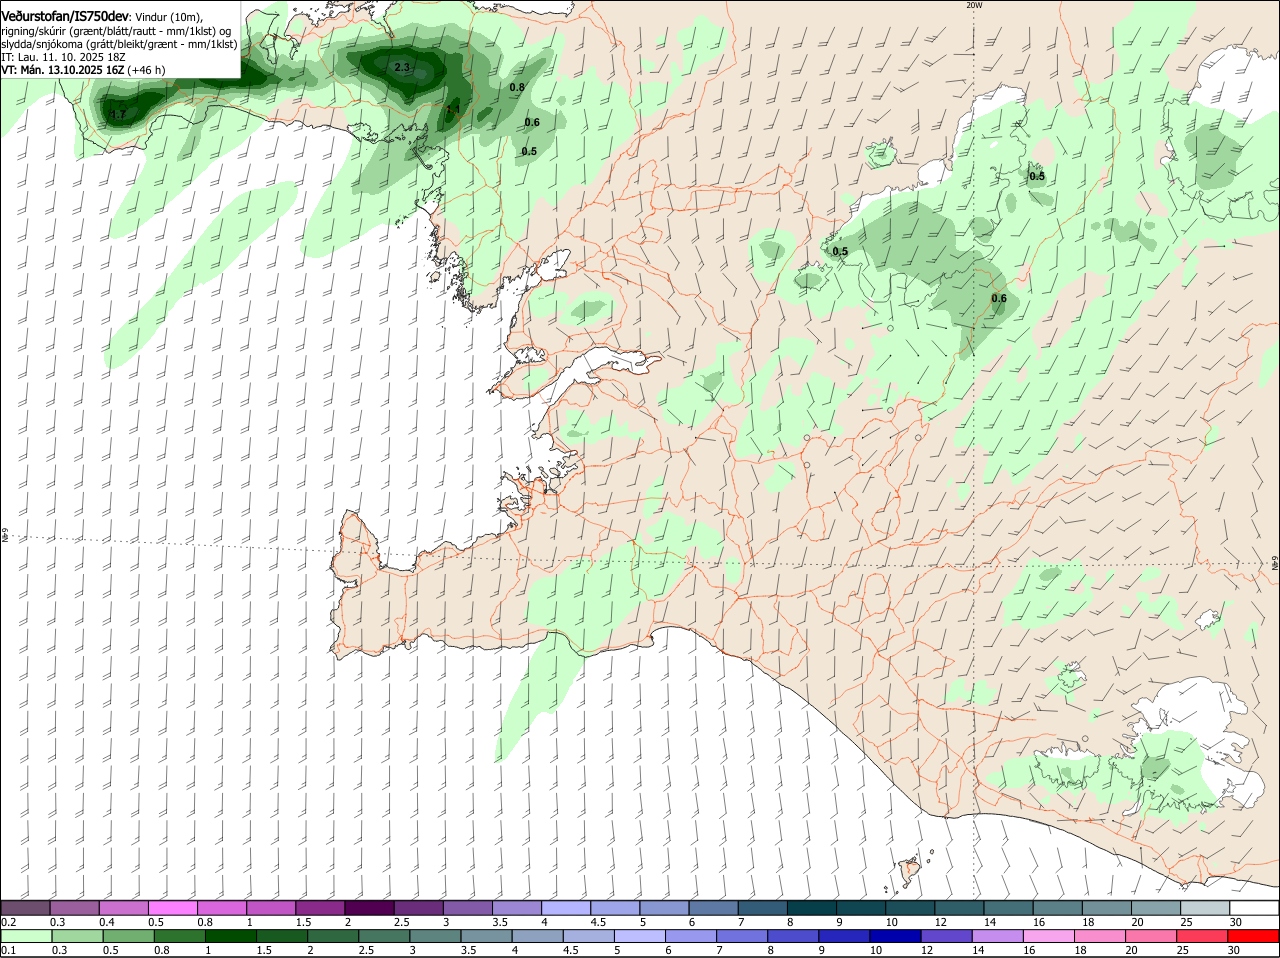1280x958 pixels.
Task: Click the 0.2 label under the upper legend
Action: (x=8, y=922)
